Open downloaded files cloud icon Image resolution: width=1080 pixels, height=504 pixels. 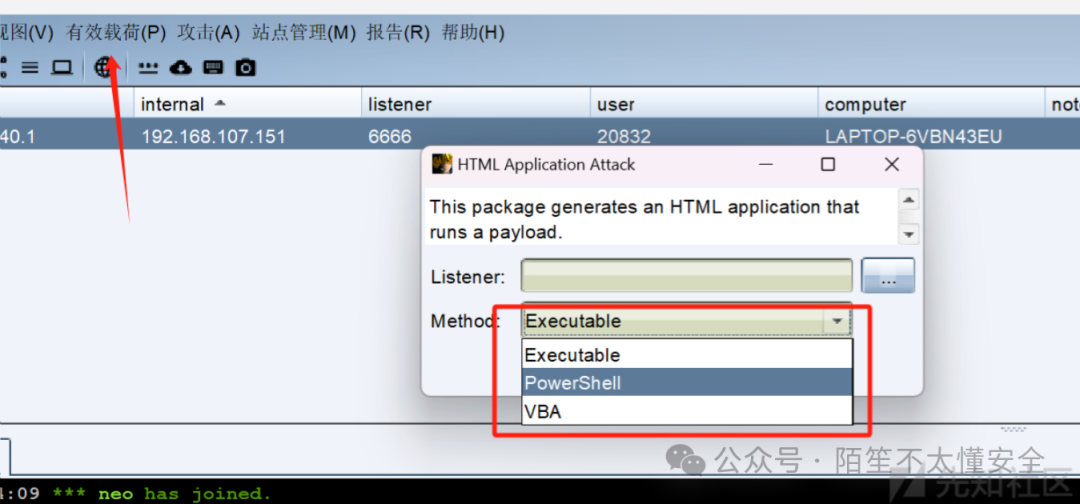180,67
